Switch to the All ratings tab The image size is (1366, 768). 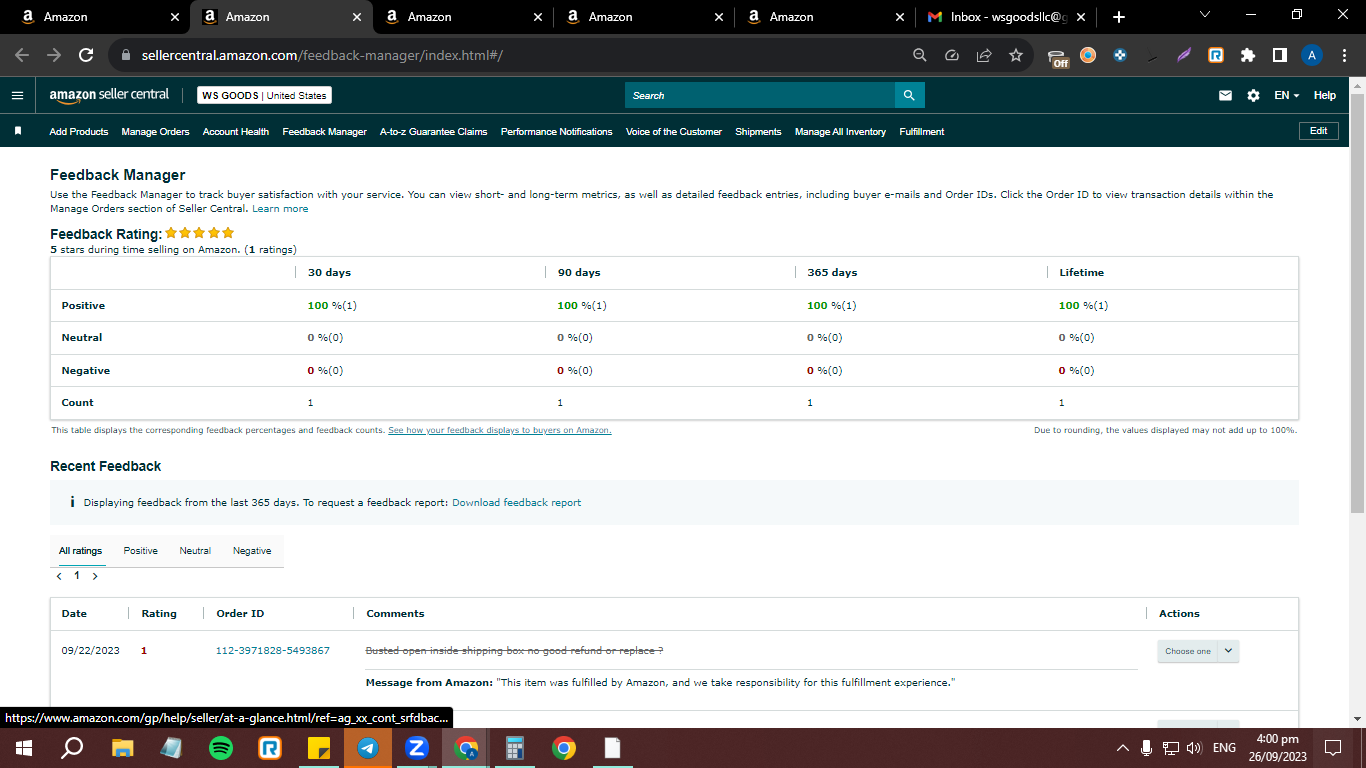pyautogui.click(x=81, y=551)
